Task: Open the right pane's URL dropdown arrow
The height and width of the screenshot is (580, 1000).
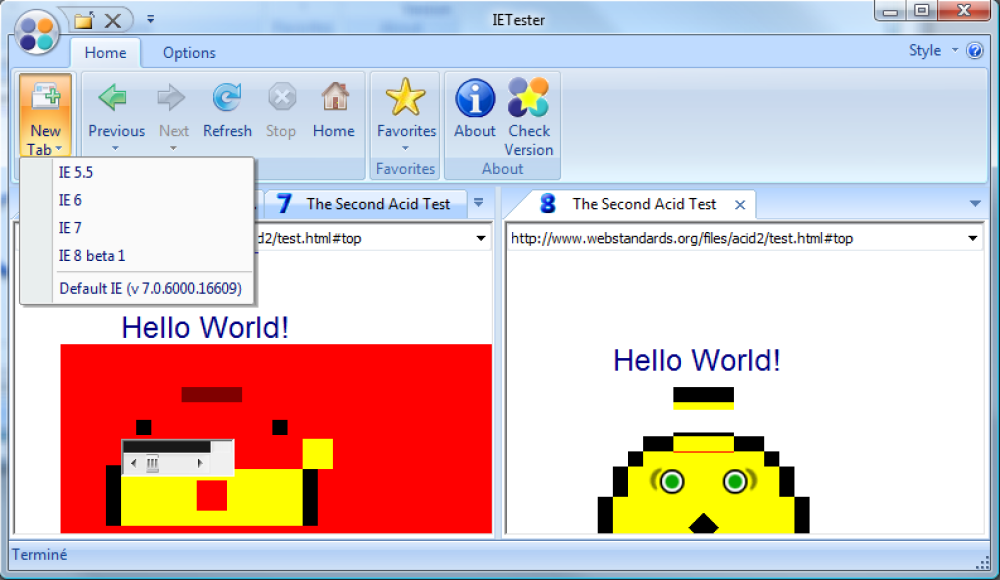Action: (971, 238)
